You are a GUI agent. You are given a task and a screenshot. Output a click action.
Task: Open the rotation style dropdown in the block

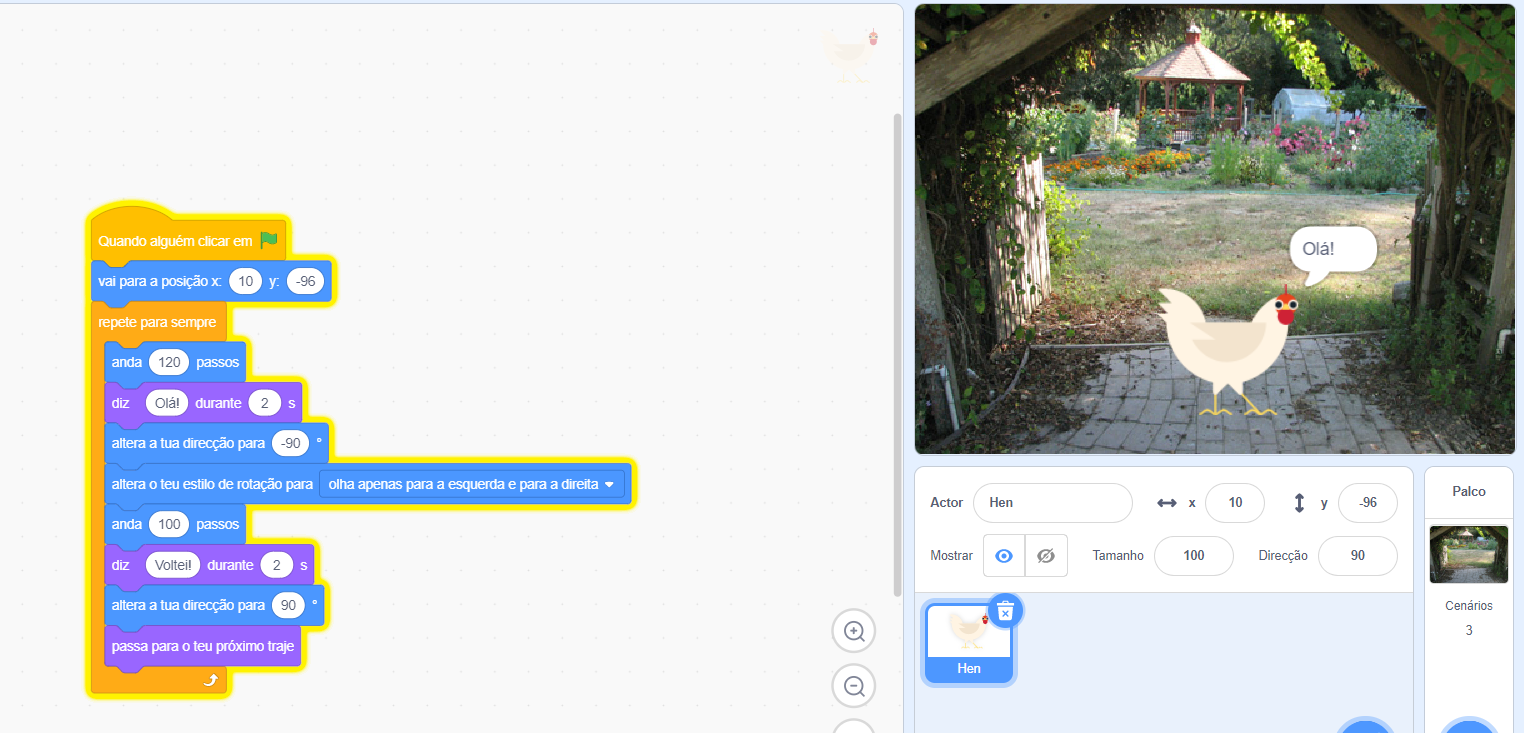click(x=472, y=484)
